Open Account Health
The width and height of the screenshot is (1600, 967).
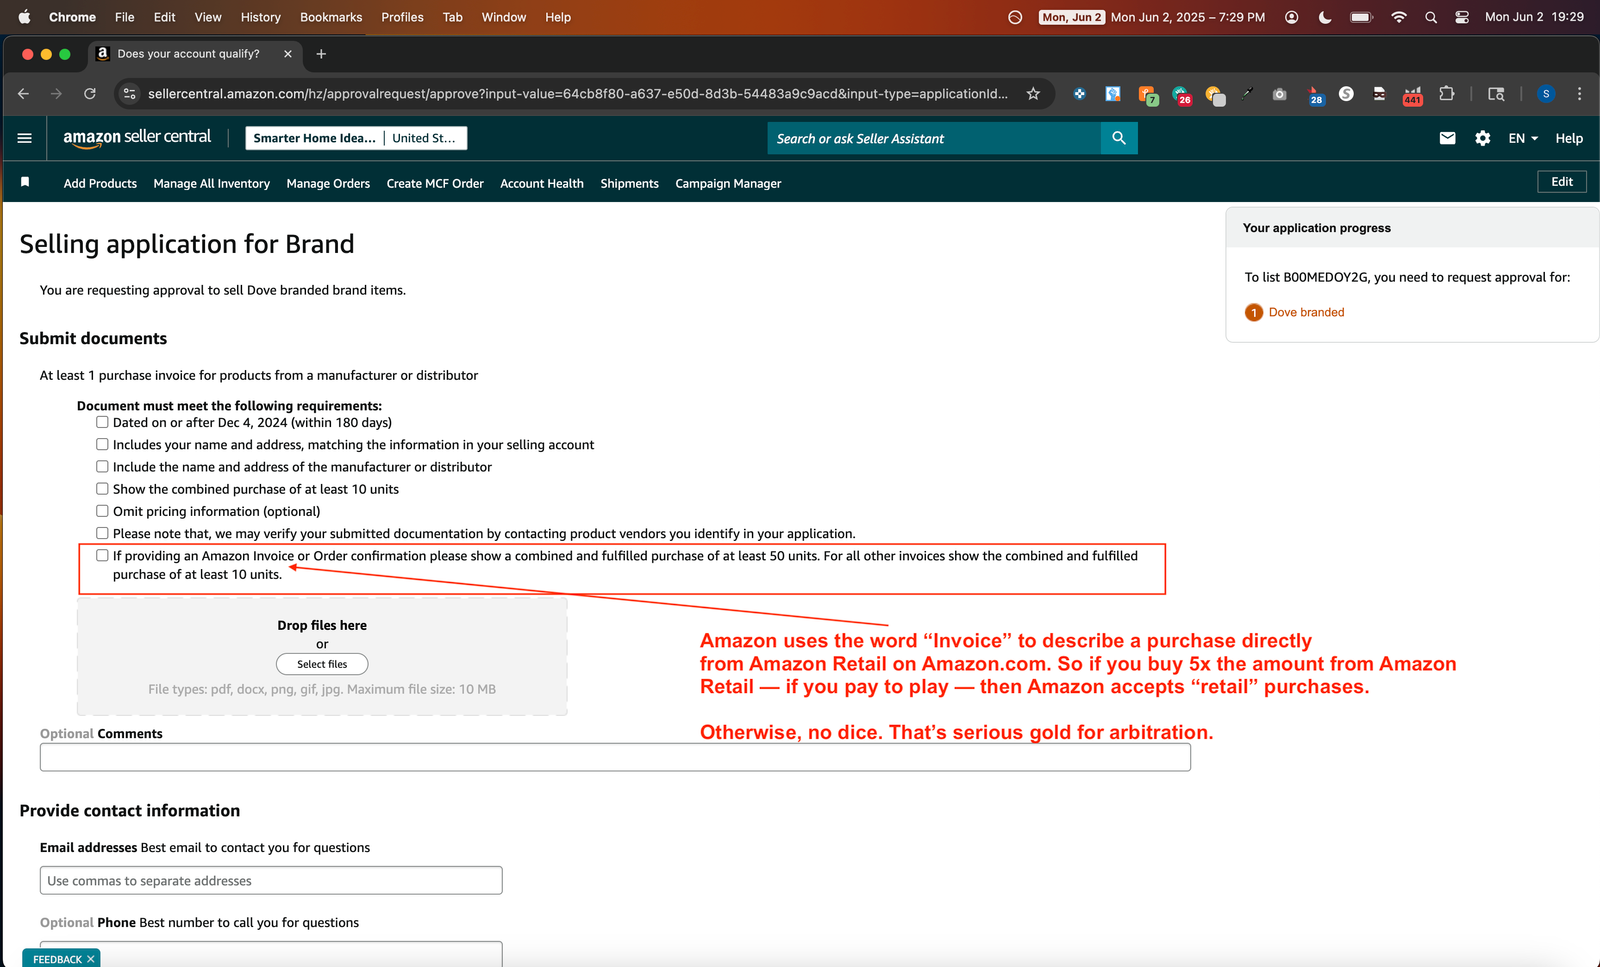[x=542, y=183]
